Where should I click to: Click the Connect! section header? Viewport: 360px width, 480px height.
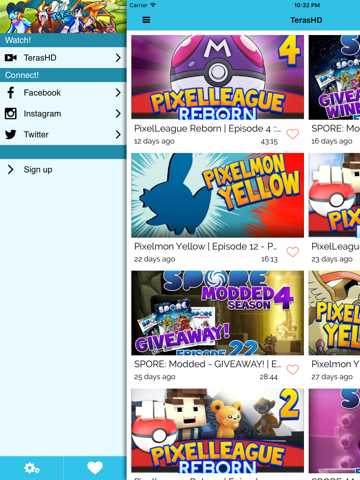63,75
